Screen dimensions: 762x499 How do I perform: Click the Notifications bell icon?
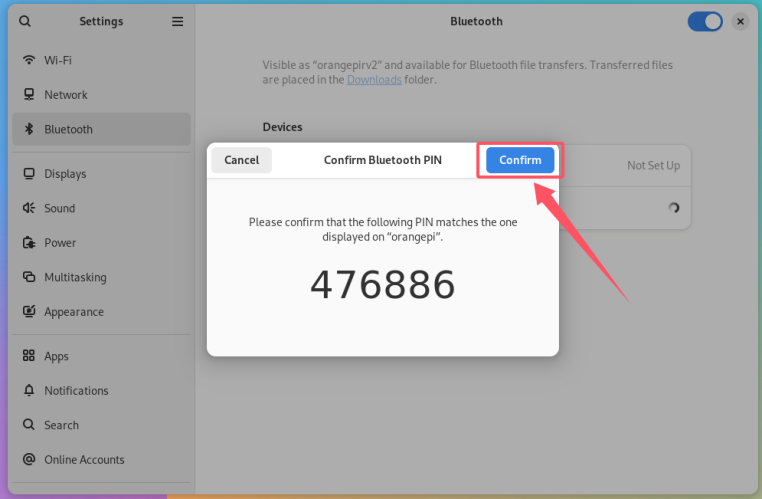click(29, 390)
